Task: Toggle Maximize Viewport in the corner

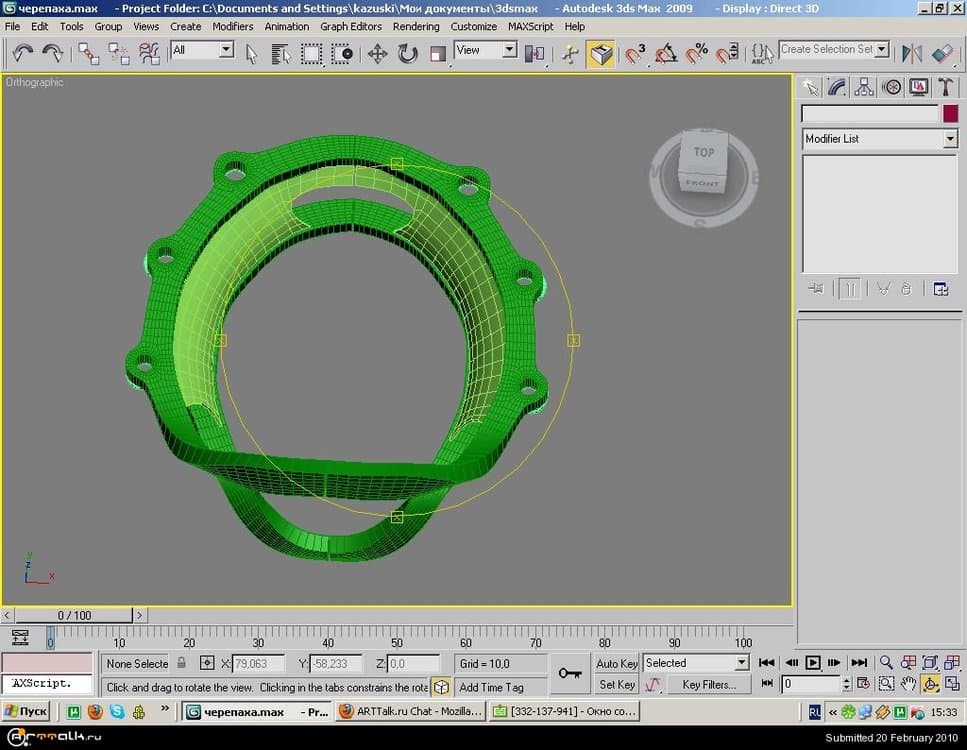Action: tap(952, 683)
